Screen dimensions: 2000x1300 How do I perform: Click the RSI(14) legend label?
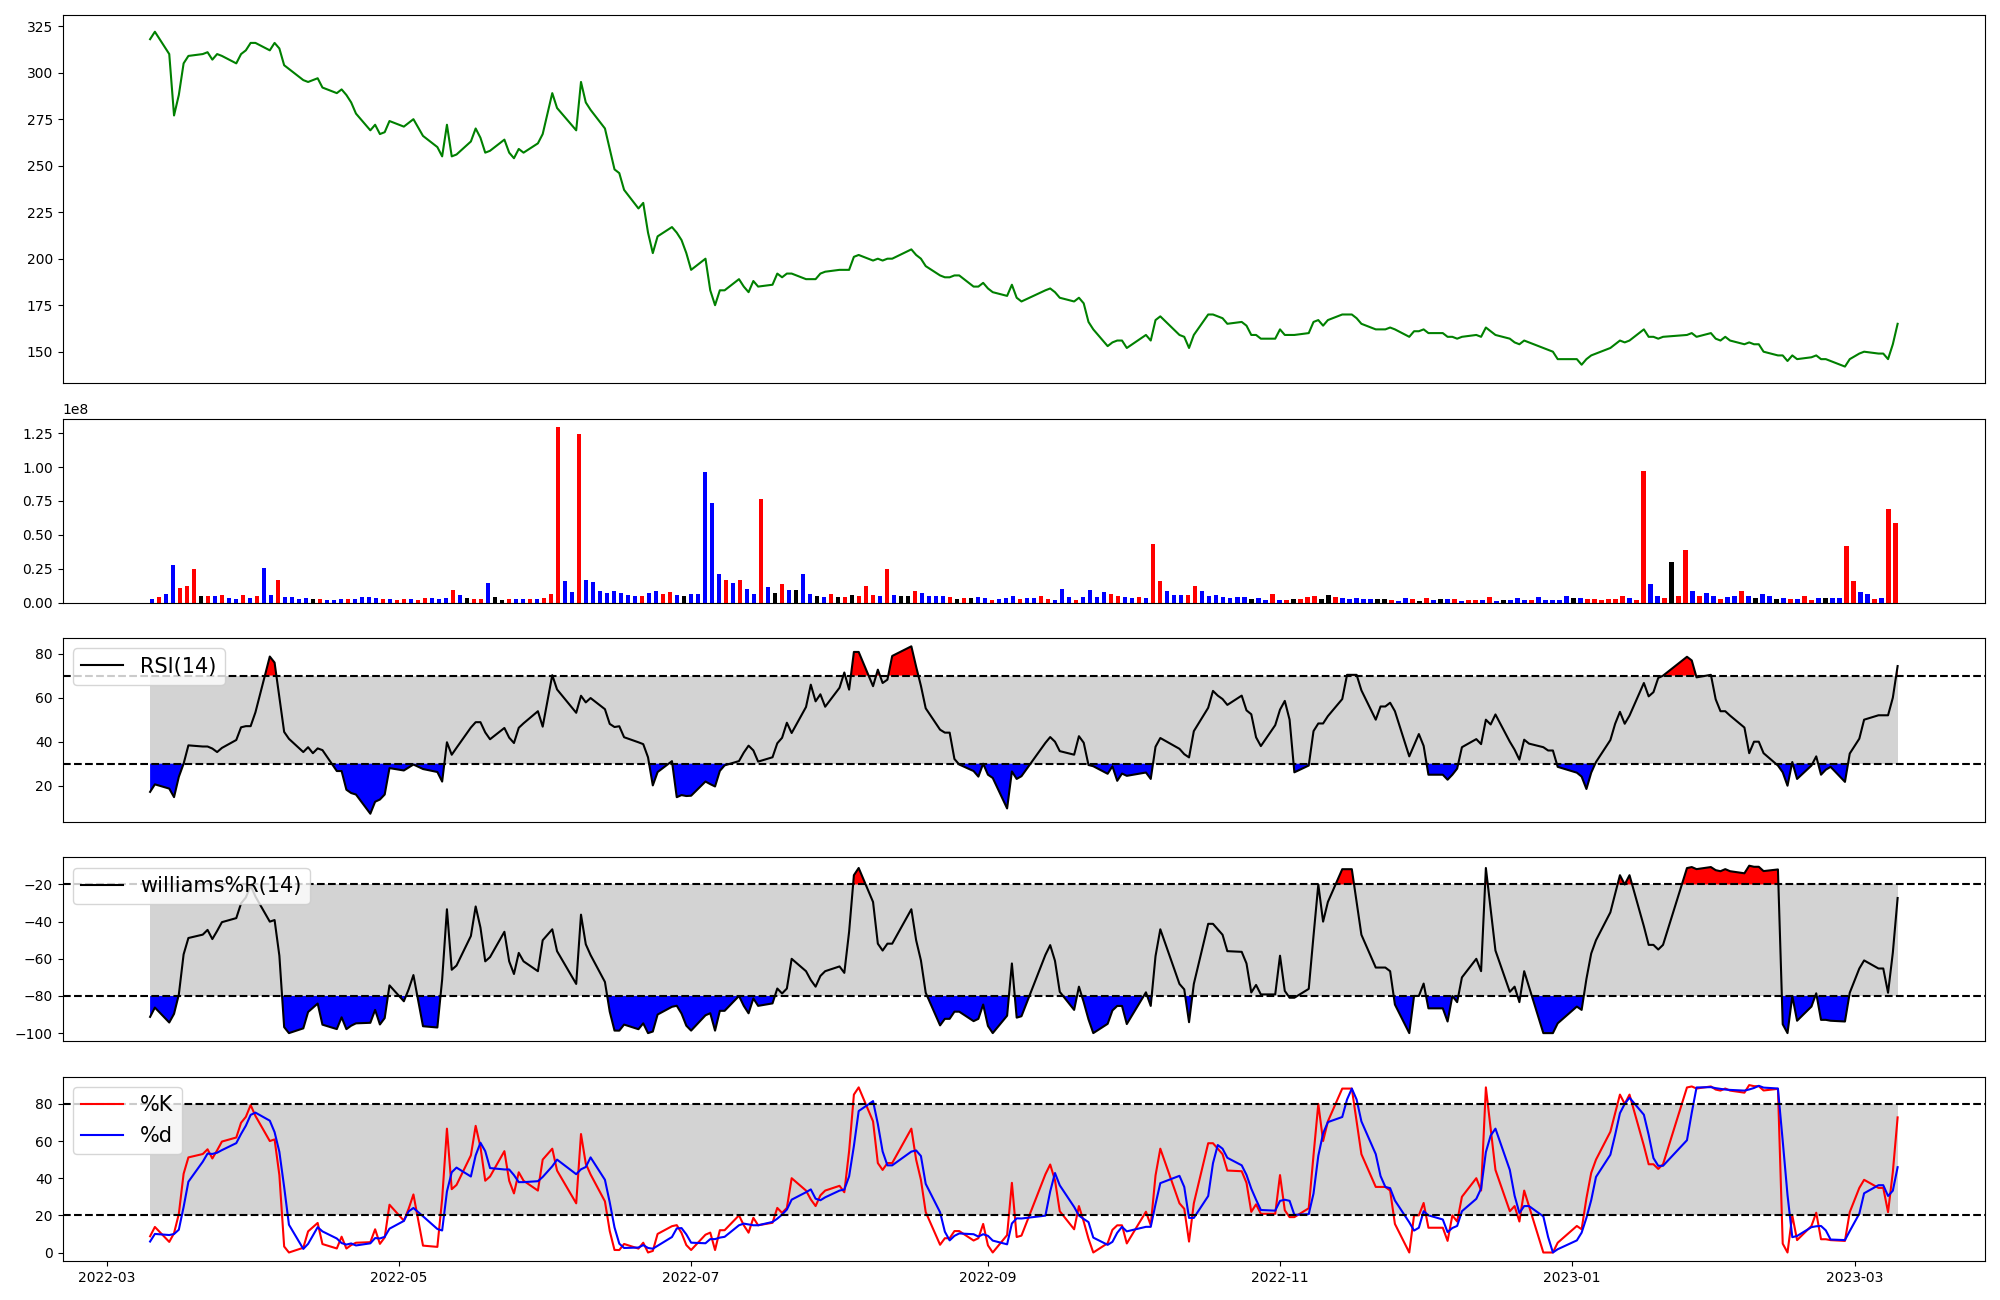[x=177, y=666]
